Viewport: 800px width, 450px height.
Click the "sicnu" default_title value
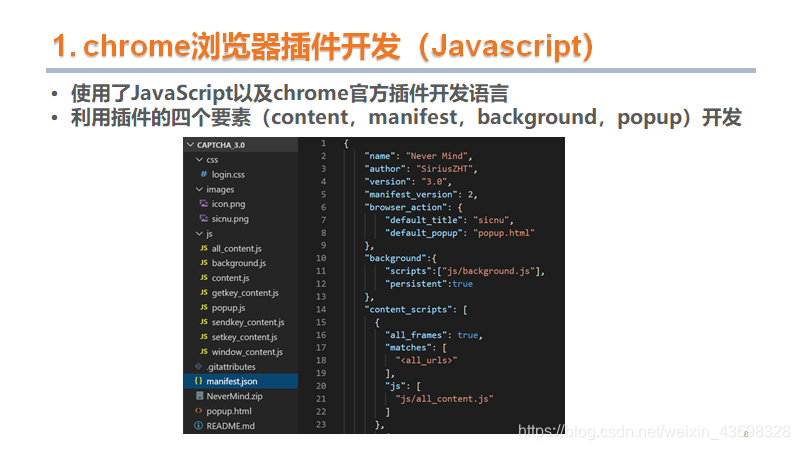click(x=491, y=220)
